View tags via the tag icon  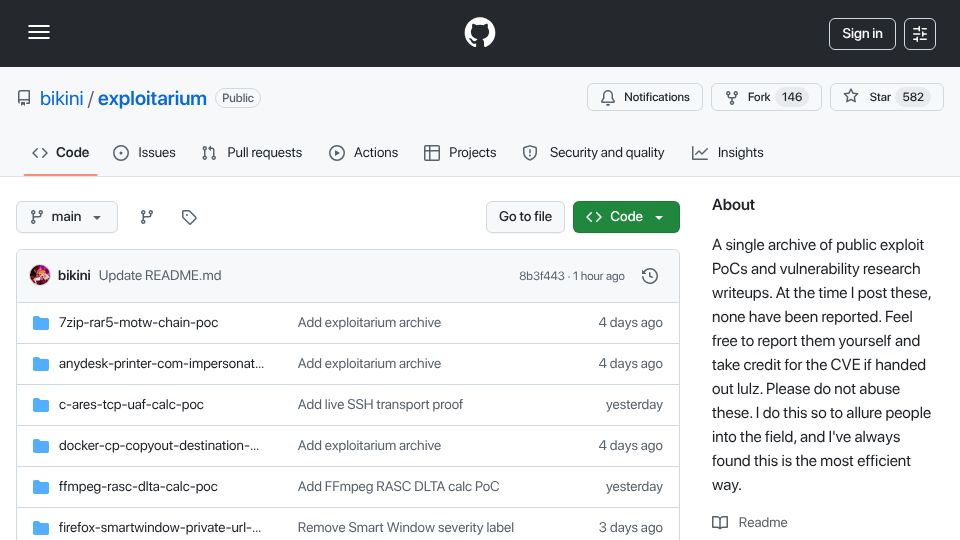coord(189,217)
